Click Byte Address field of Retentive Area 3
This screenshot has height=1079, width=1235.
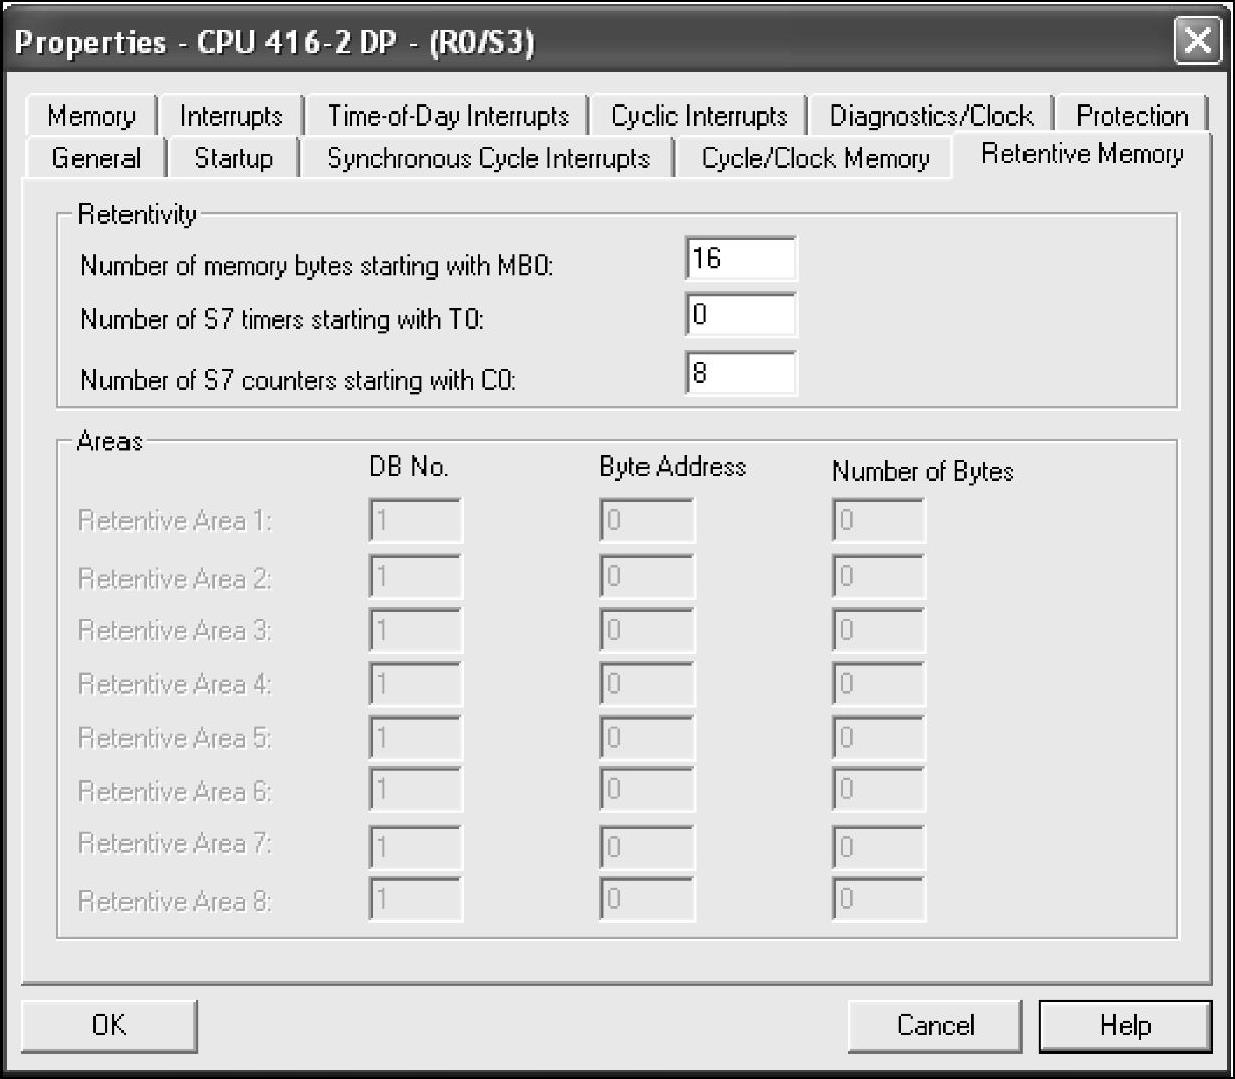coord(647,631)
